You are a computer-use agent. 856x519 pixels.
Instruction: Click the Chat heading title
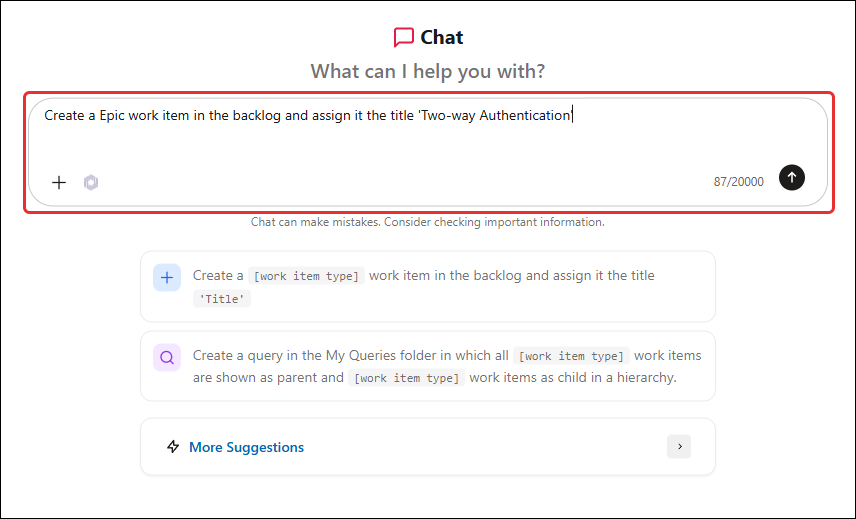pos(441,37)
